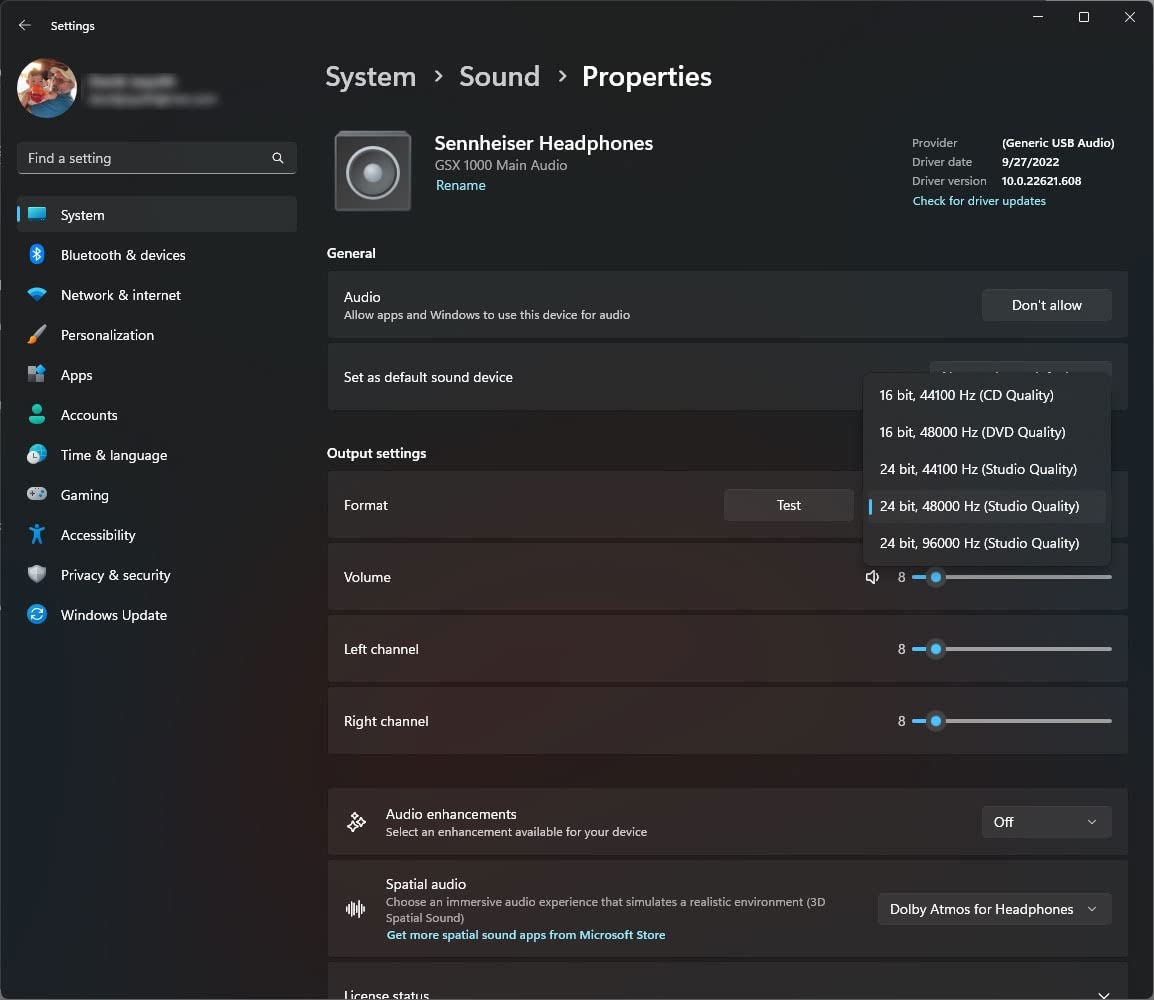Screen dimensions: 1154x1000
Task: Open Network & internet settings icon
Action: [x=37, y=295]
